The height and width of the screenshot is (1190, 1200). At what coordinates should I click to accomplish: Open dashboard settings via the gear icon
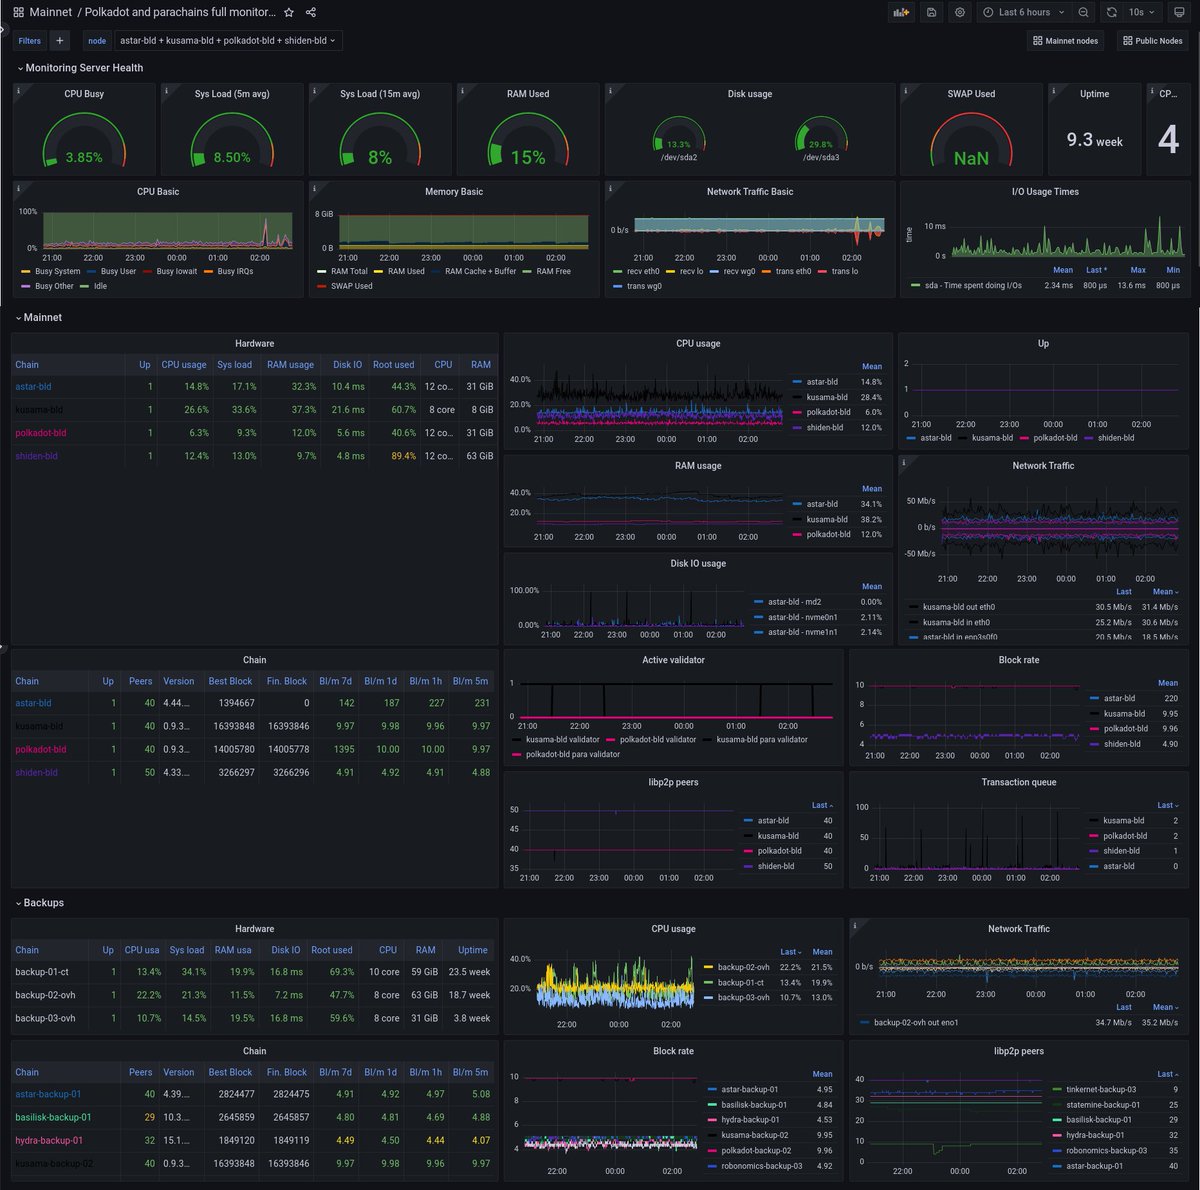(959, 12)
